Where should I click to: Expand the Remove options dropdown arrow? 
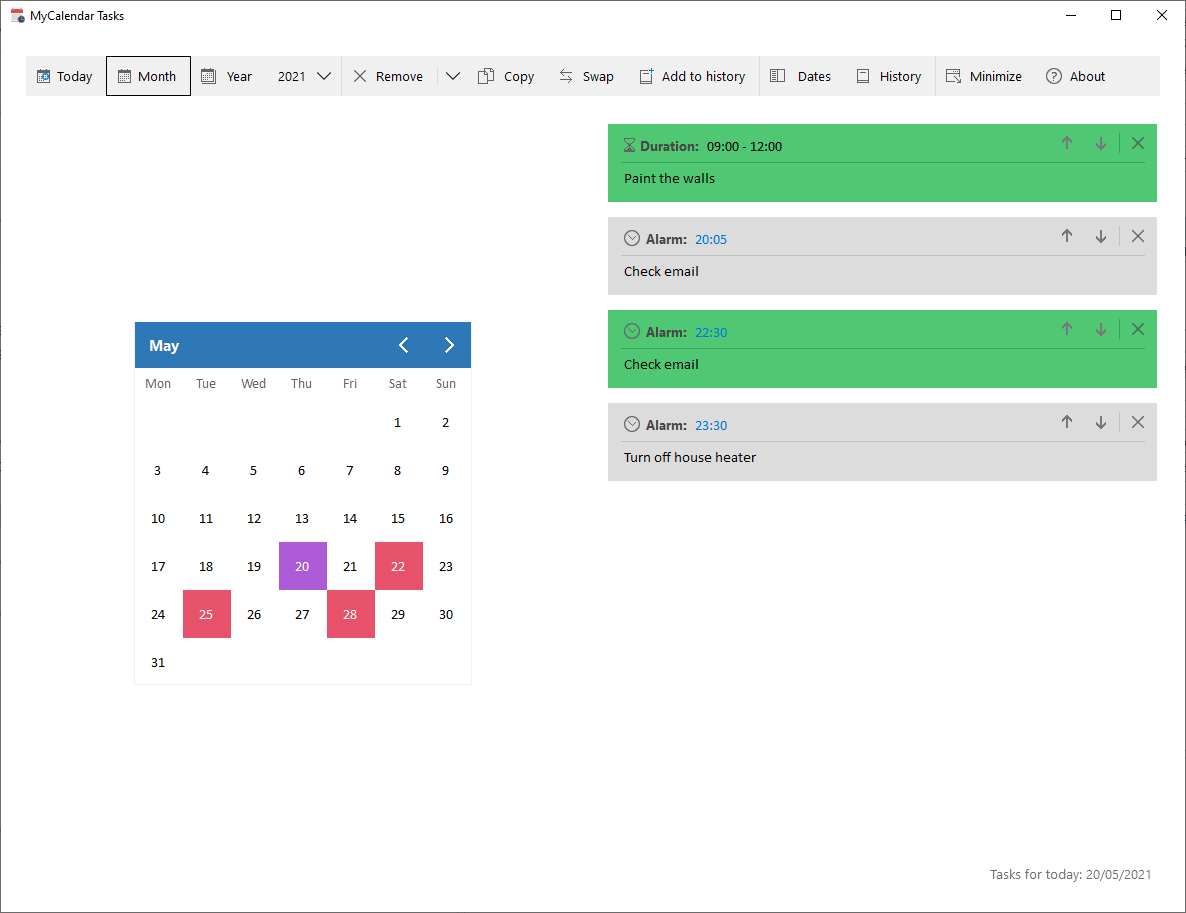[453, 77]
